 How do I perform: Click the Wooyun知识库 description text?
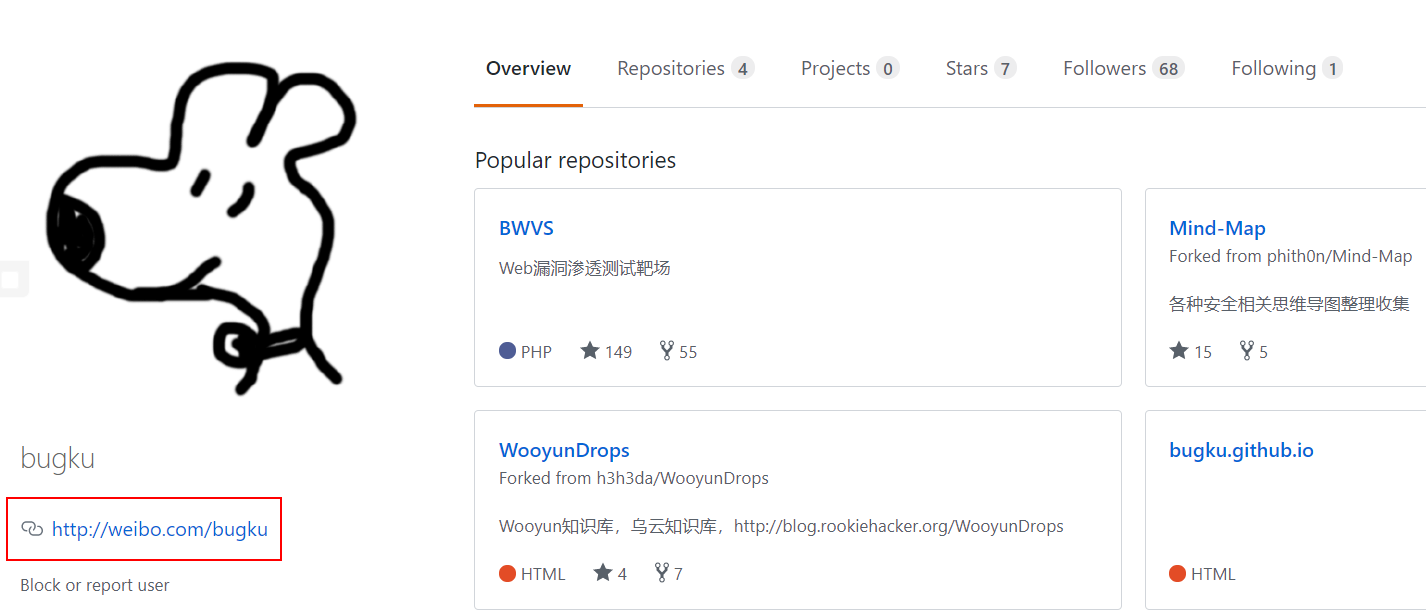781,526
